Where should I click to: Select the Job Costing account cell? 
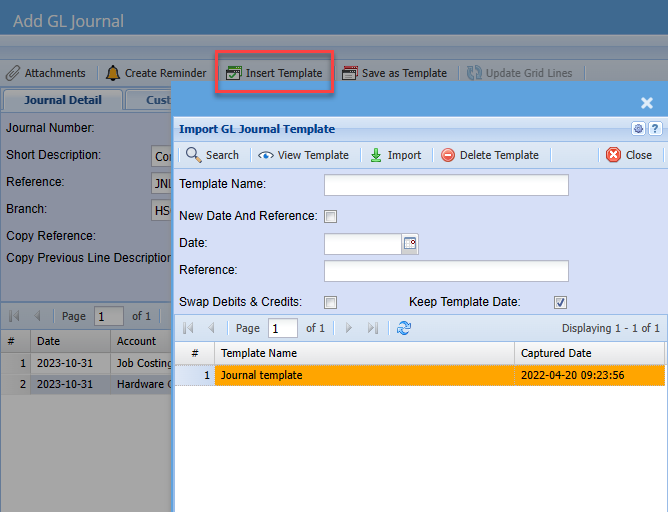tap(141, 363)
